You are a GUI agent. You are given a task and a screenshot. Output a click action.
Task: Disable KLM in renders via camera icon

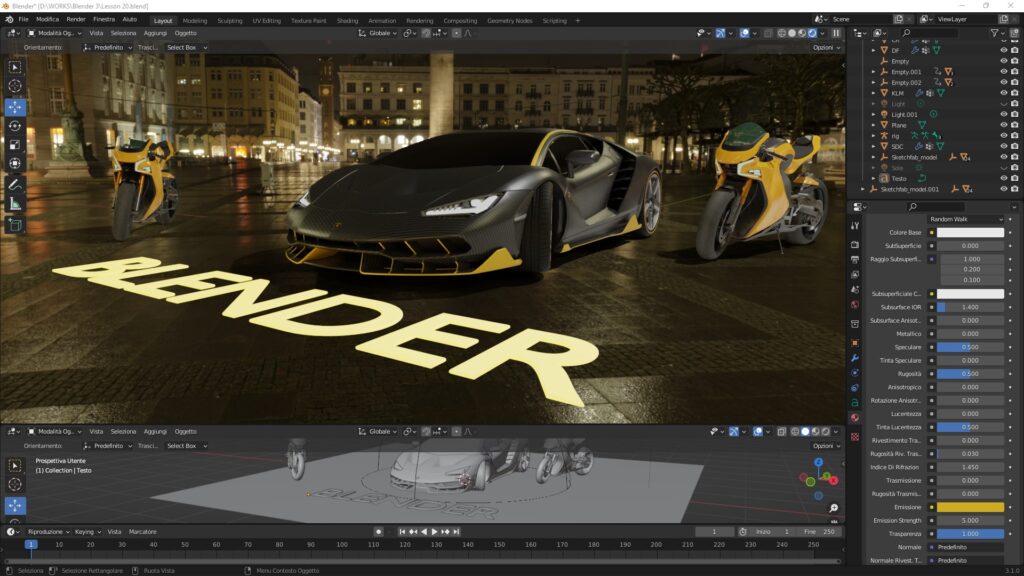[1014, 93]
